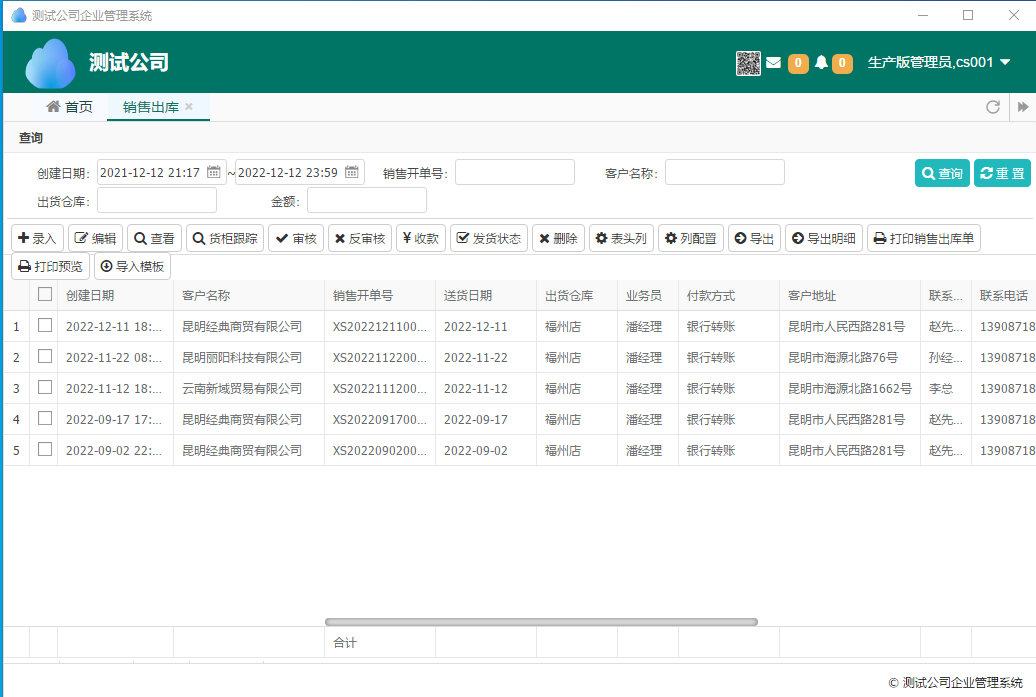This screenshot has width=1036, height=697.
Task: Click the 查看 view button
Action: (x=154, y=238)
